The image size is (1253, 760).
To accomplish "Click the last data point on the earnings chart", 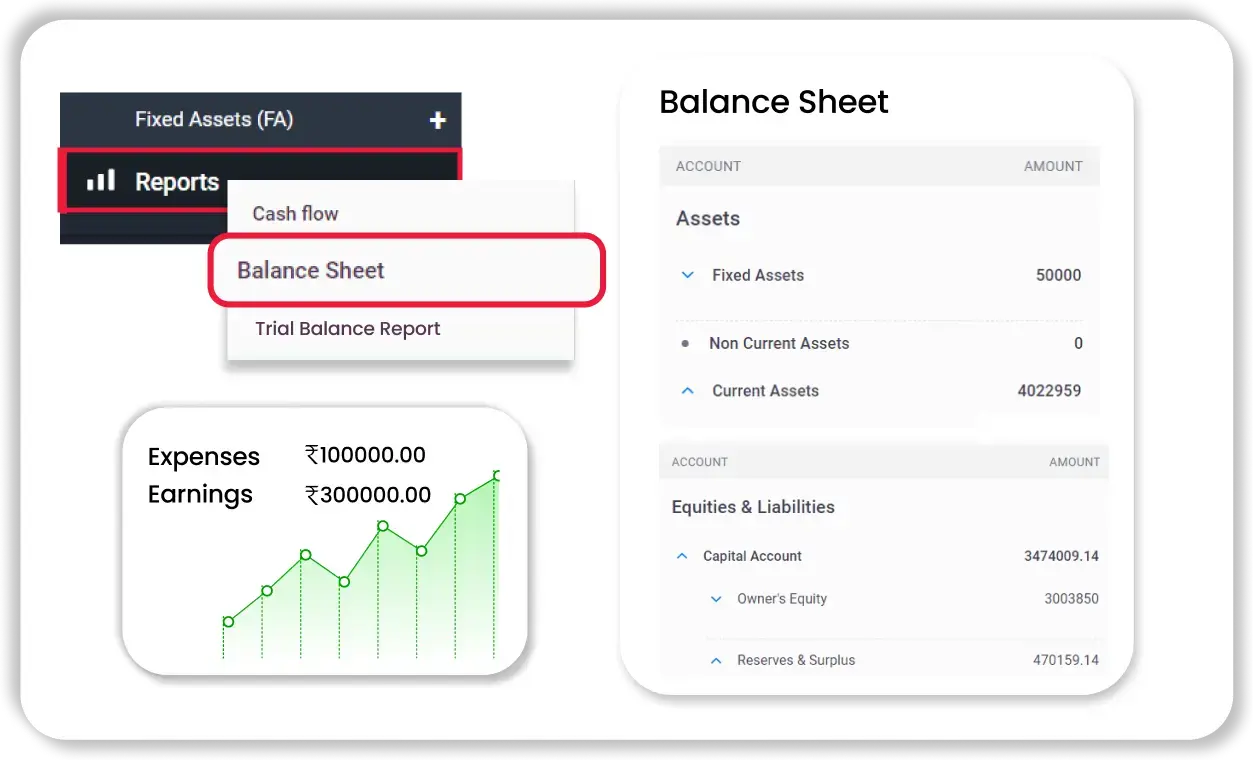I will [496, 476].
